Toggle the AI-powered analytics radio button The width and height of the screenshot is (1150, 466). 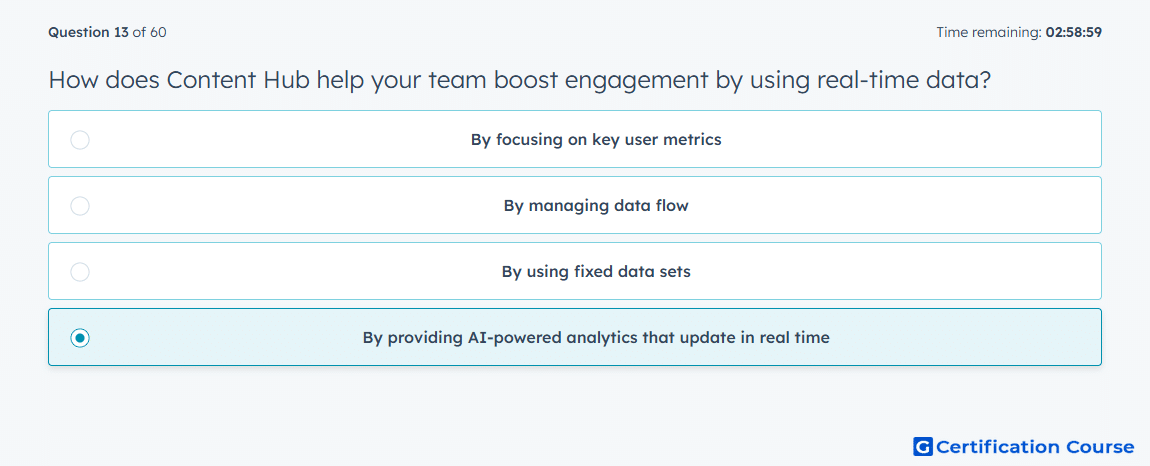click(x=80, y=338)
